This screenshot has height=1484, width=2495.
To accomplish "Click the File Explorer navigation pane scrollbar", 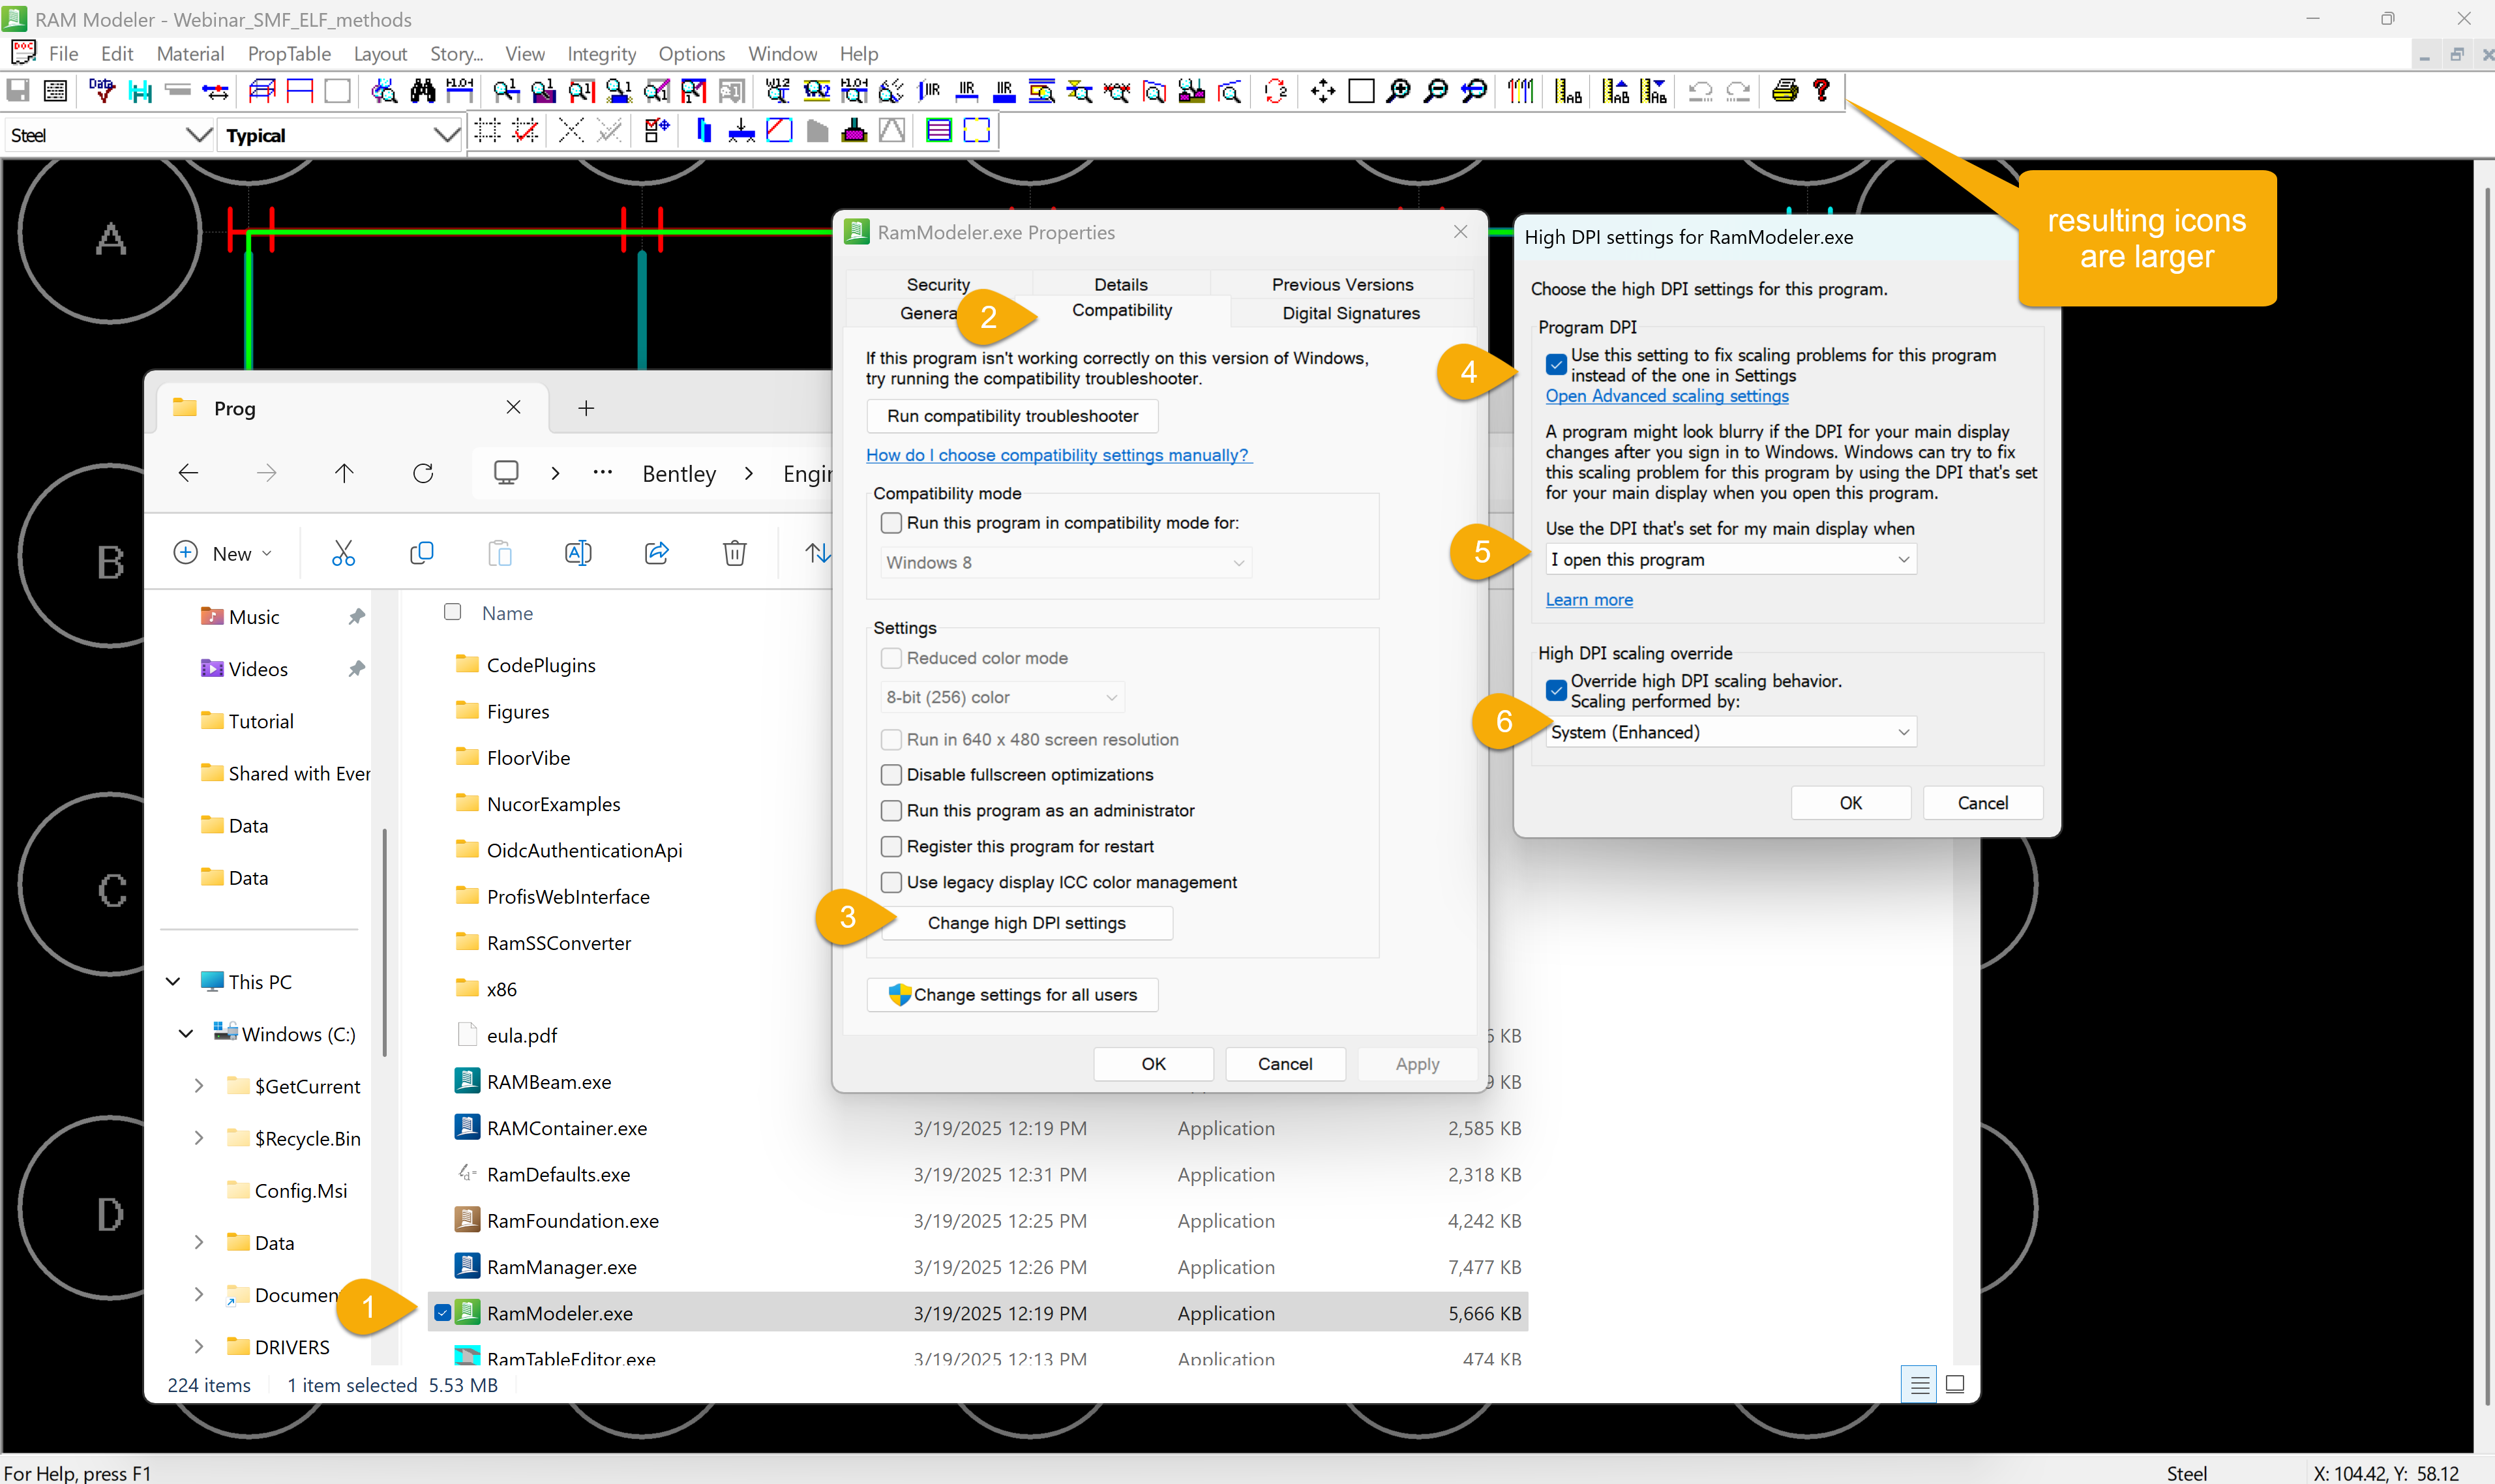I will (384, 942).
